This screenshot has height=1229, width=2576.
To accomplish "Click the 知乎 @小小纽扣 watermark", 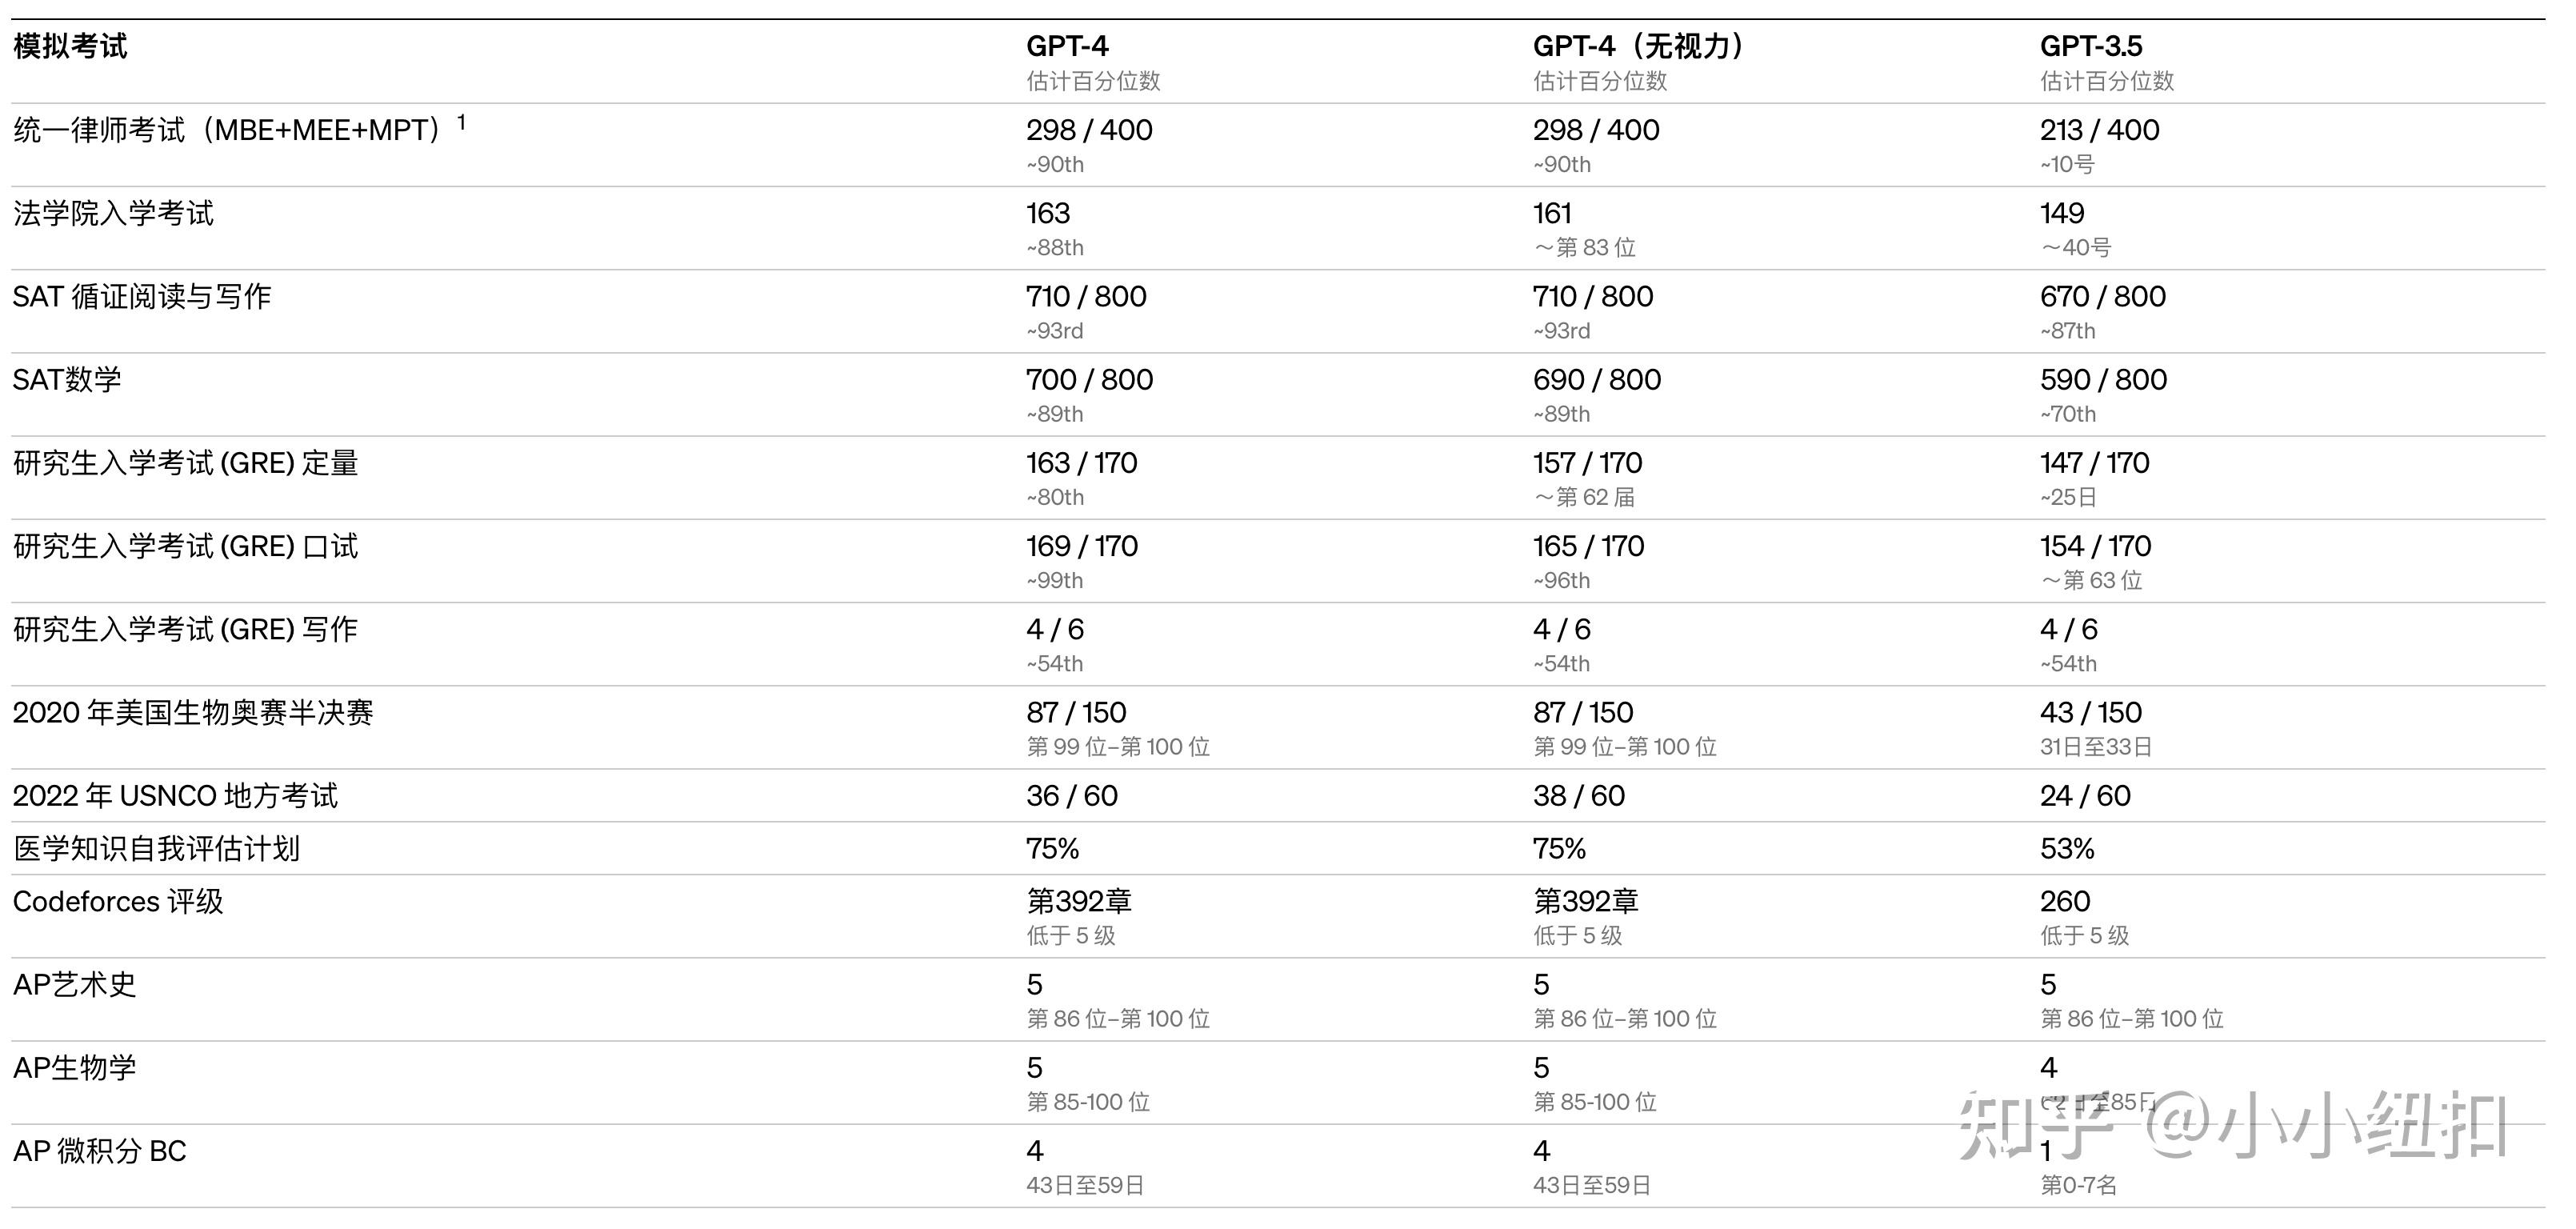I will [2230, 1125].
